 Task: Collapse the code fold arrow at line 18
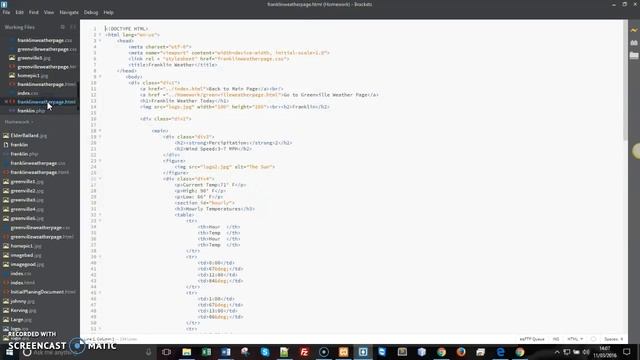pyautogui.click(x=100, y=131)
